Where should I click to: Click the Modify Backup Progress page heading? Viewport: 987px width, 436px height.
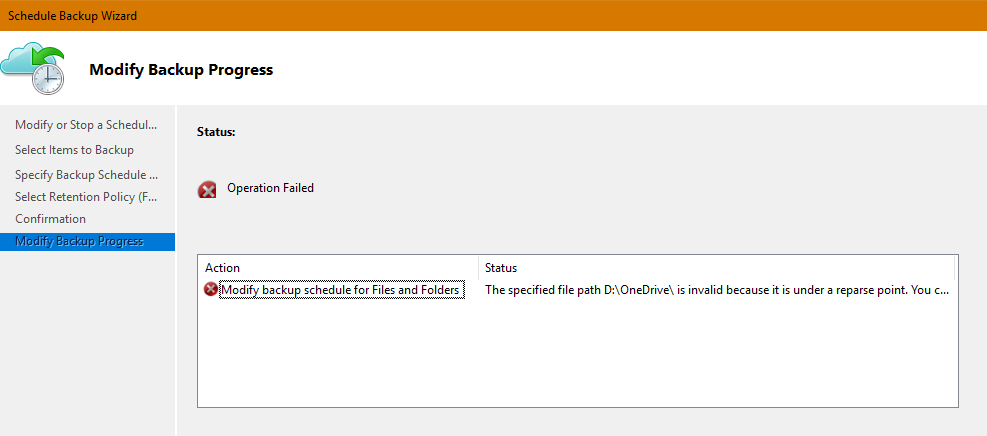181,70
